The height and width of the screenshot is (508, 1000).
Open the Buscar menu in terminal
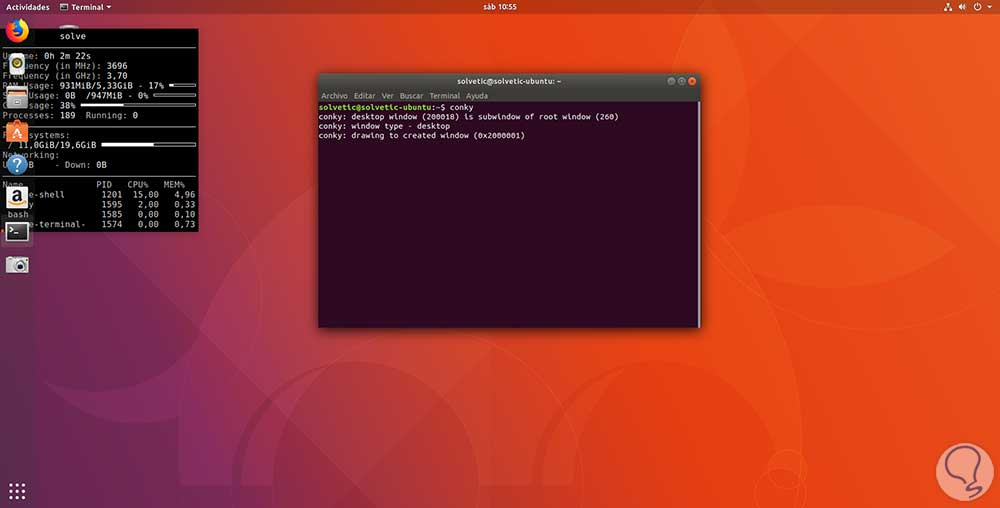[411, 96]
